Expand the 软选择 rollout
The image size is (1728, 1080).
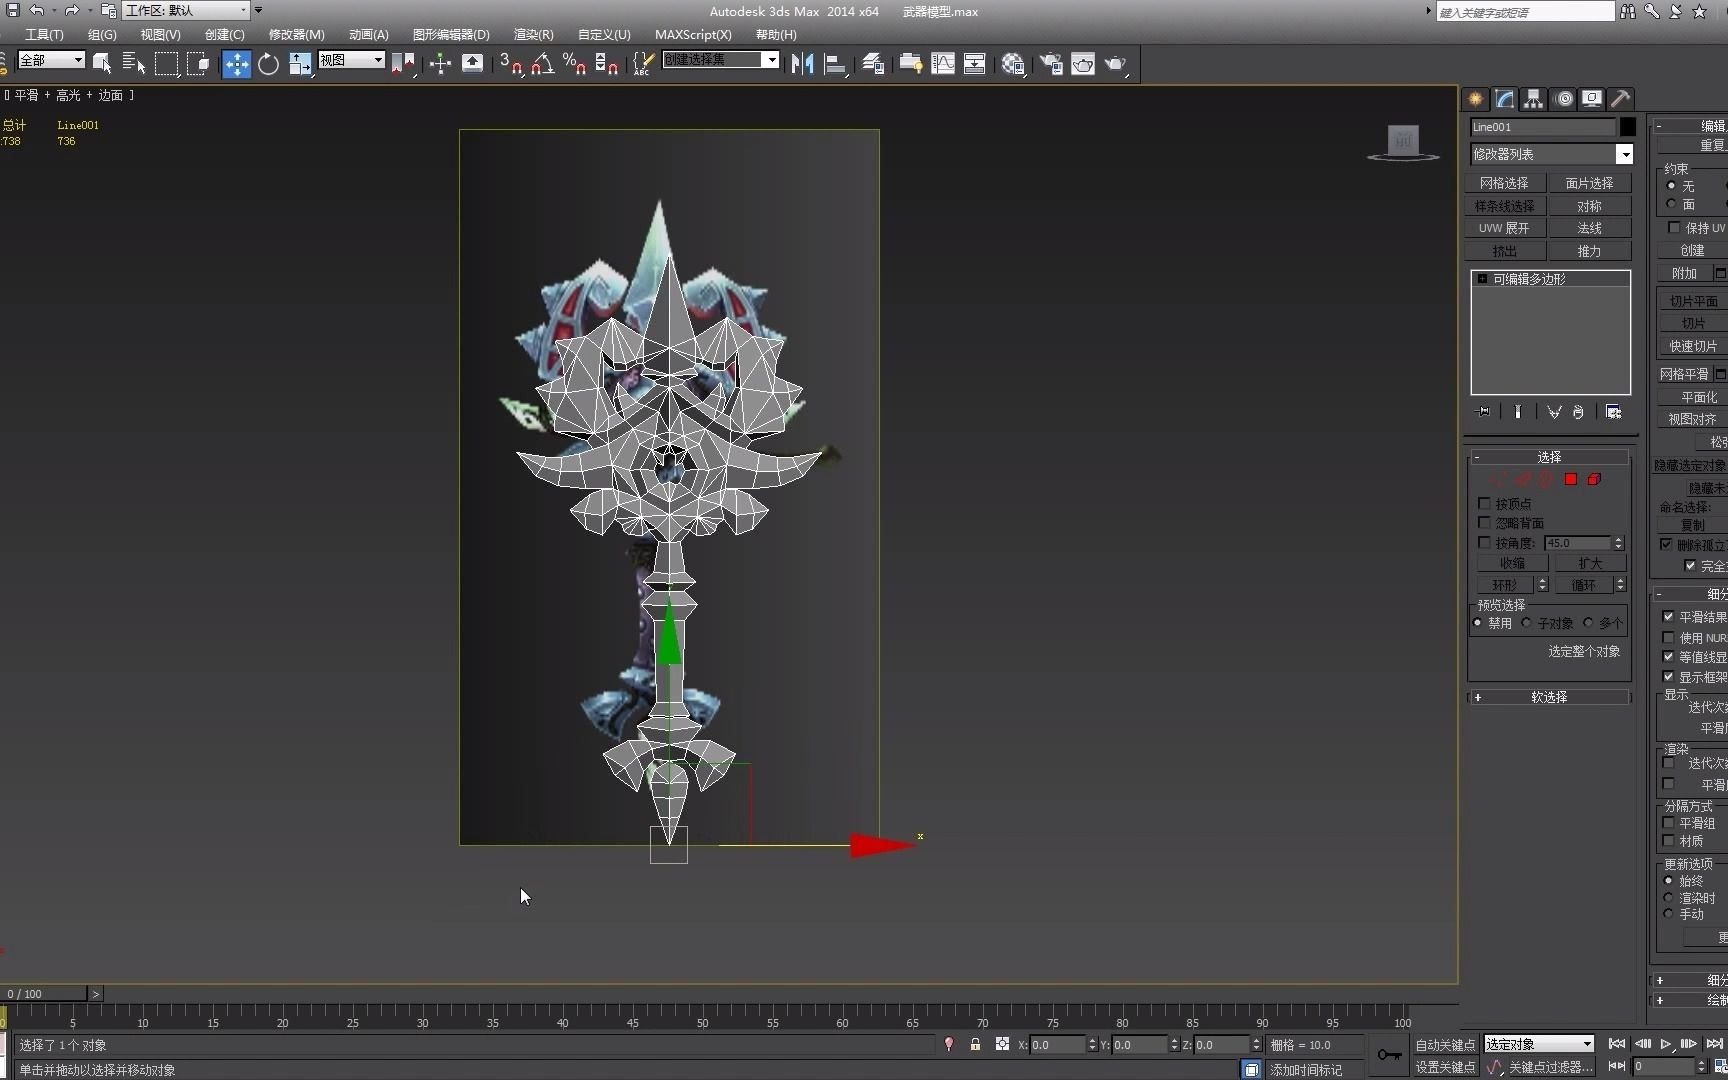tap(1549, 697)
